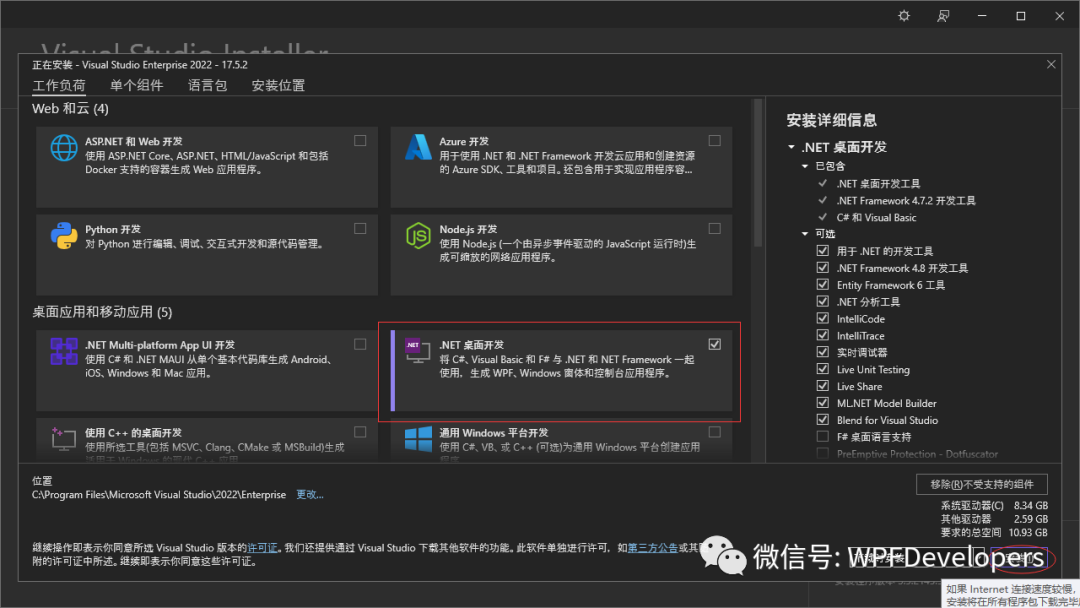This screenshot has height=608, width=1080.
Task: Switch to the 单个组件 tab
Action: coord(136,85)
